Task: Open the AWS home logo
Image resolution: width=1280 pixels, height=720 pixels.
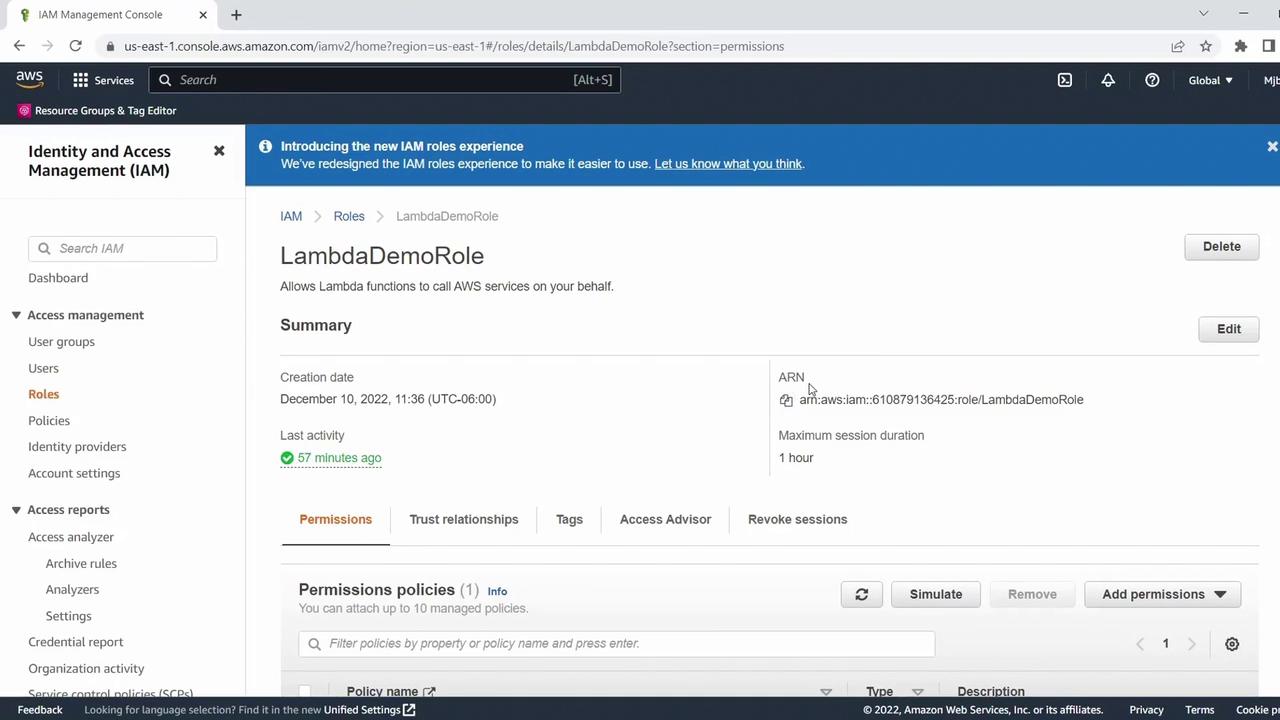Action: (30, 80)
